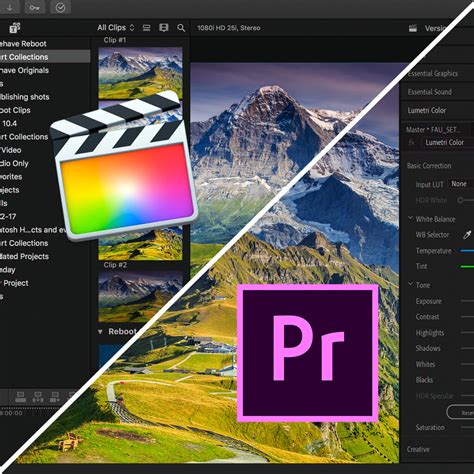The width and height of the screenshot is (474, 474).
Task: Open the Lumetri Color effect dropdown beside fx
Action: (447, 143)
